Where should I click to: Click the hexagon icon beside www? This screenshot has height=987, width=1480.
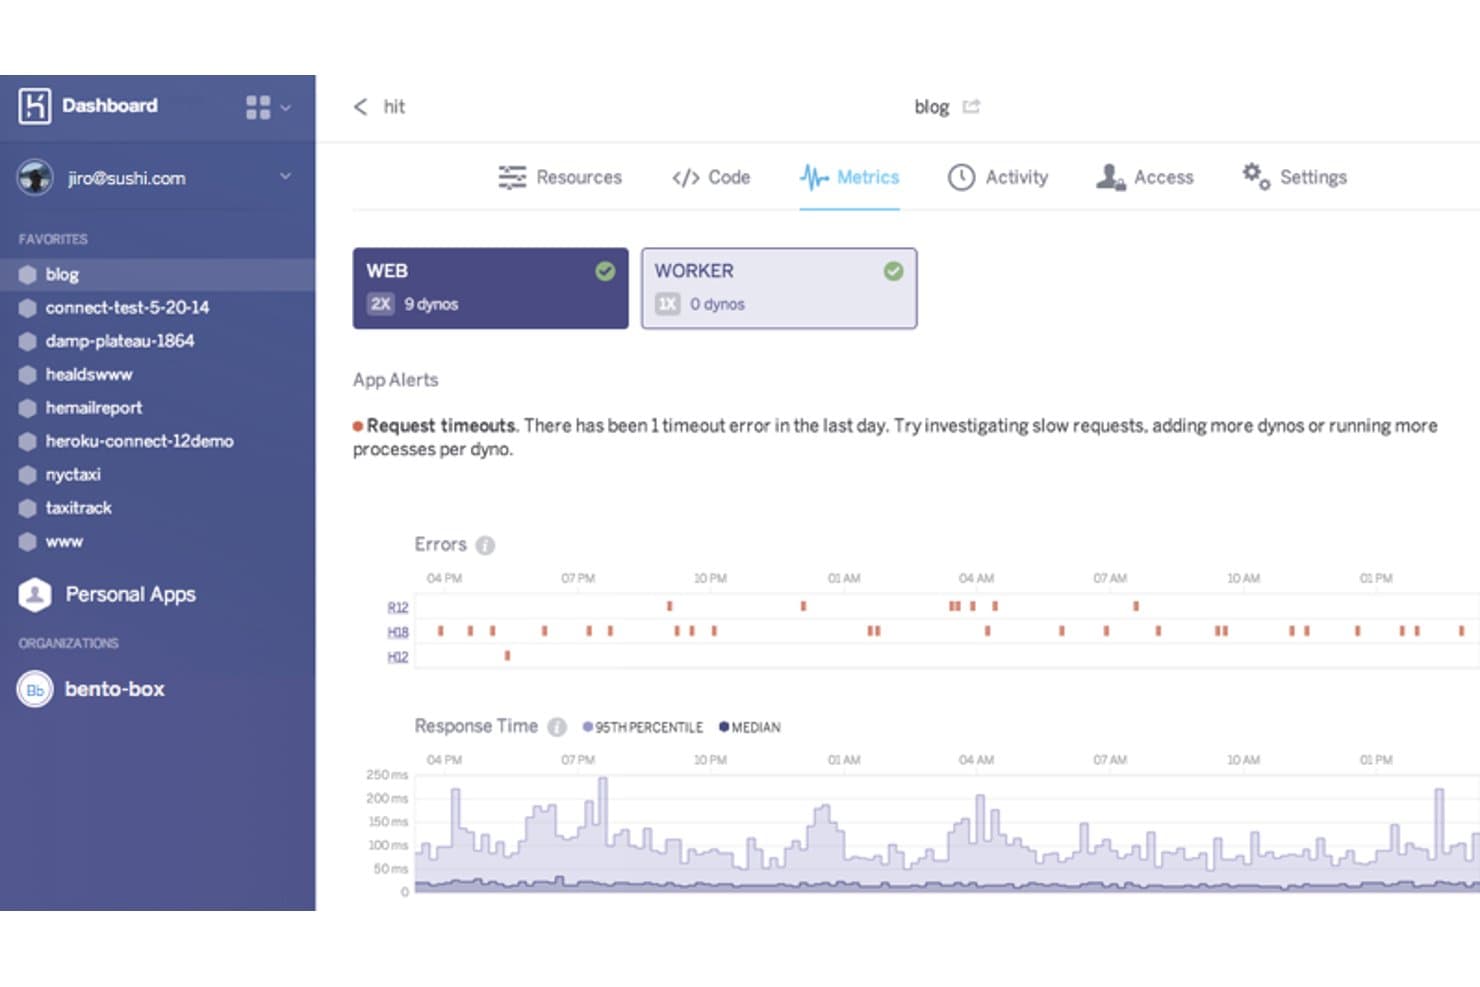point(28,542)
